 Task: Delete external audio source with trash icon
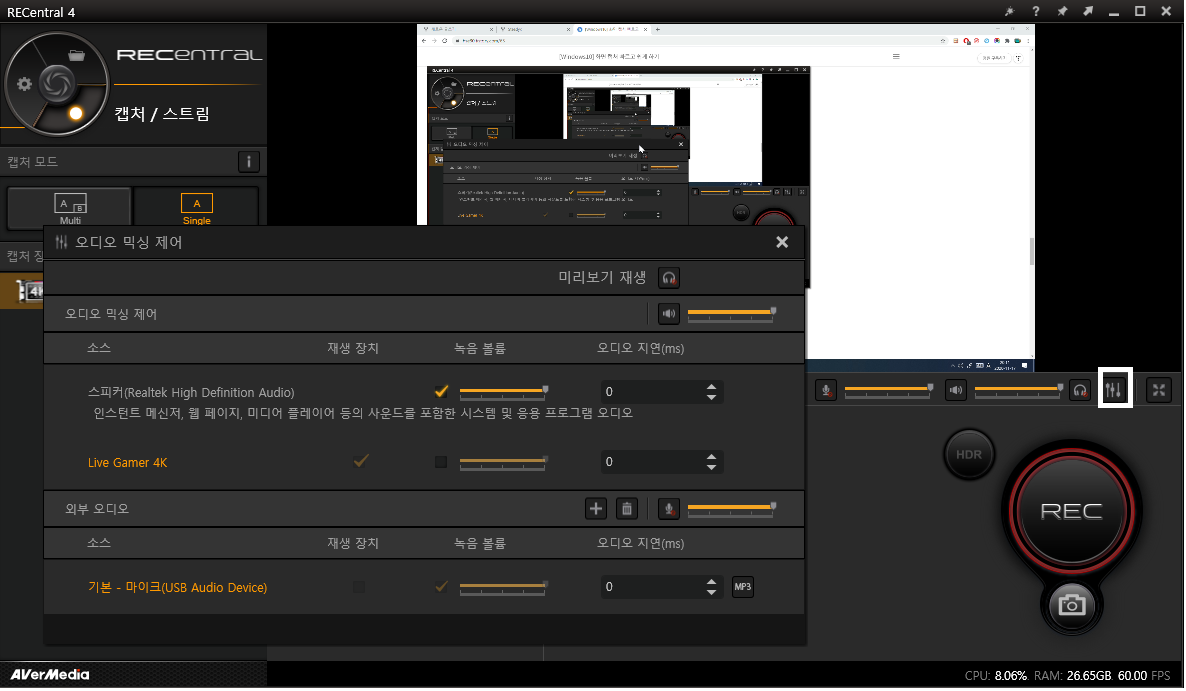627,509
